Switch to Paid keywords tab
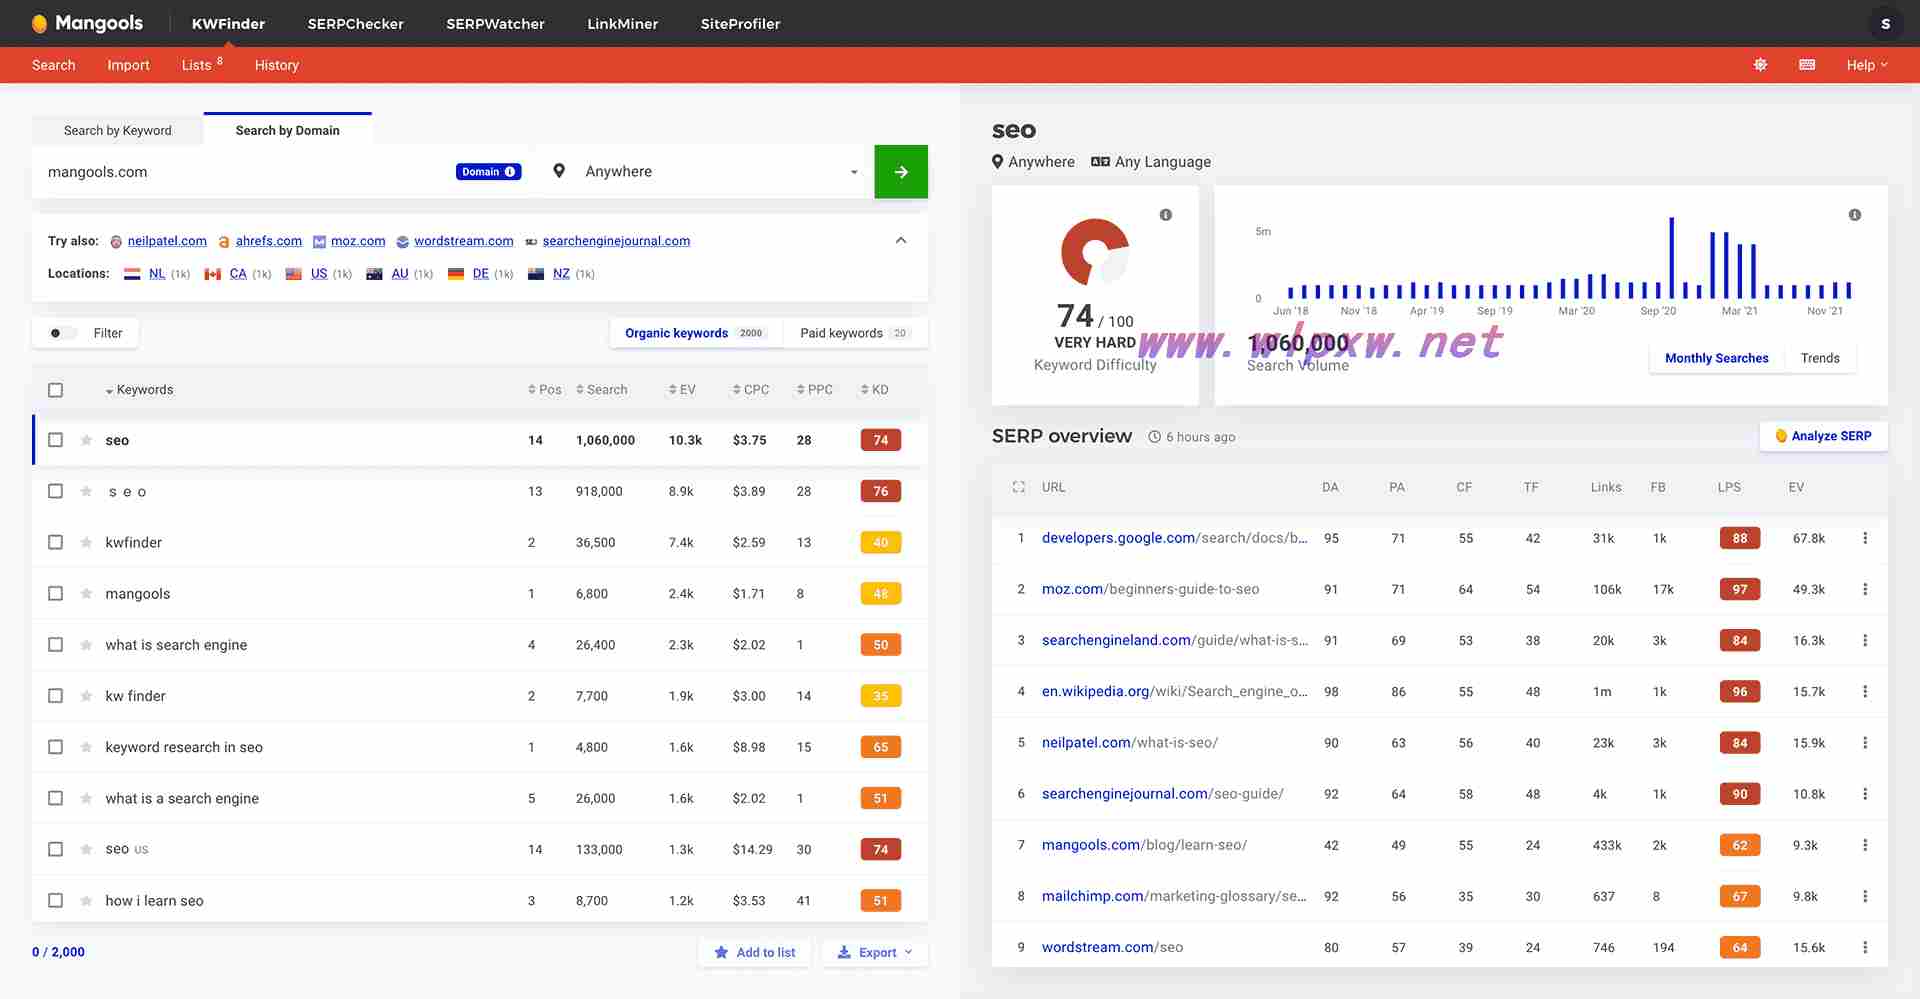Image resolution: width=1920 pixels, height=999 pixels. [x=855, y=333]
